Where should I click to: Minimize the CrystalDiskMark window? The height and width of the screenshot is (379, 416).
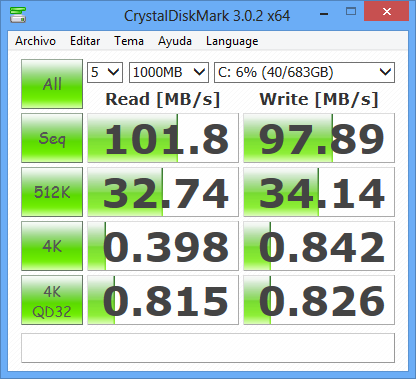click(324, 14)
